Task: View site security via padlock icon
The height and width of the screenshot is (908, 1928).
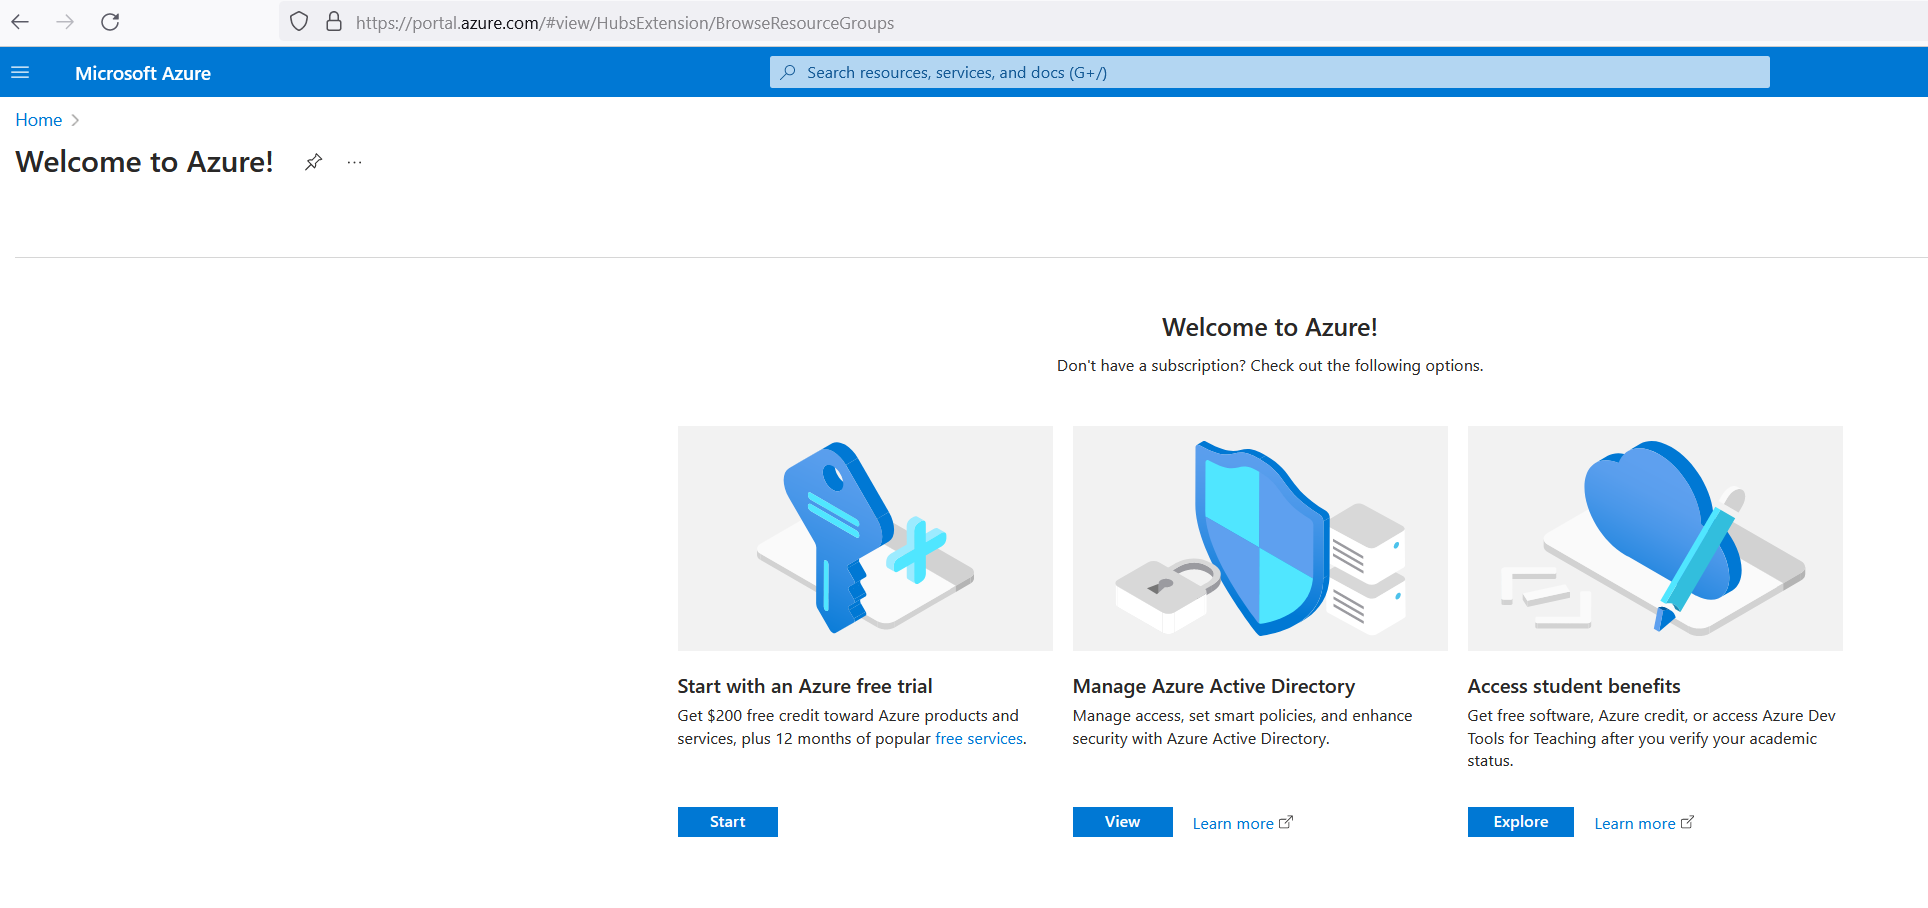Action: (x=334, y=22)
